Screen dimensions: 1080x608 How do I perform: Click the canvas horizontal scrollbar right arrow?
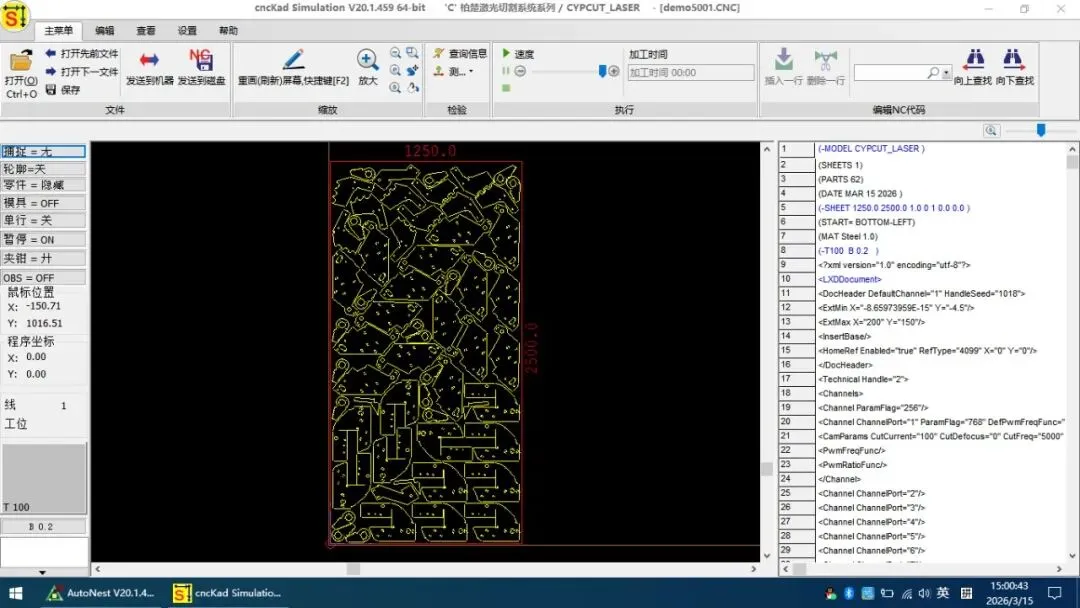point(754,569)
